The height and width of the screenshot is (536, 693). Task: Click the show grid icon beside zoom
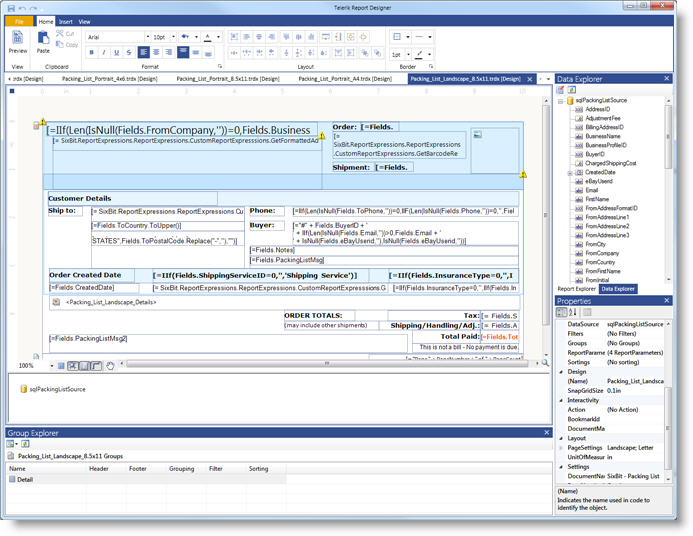(x=61, y=366)
